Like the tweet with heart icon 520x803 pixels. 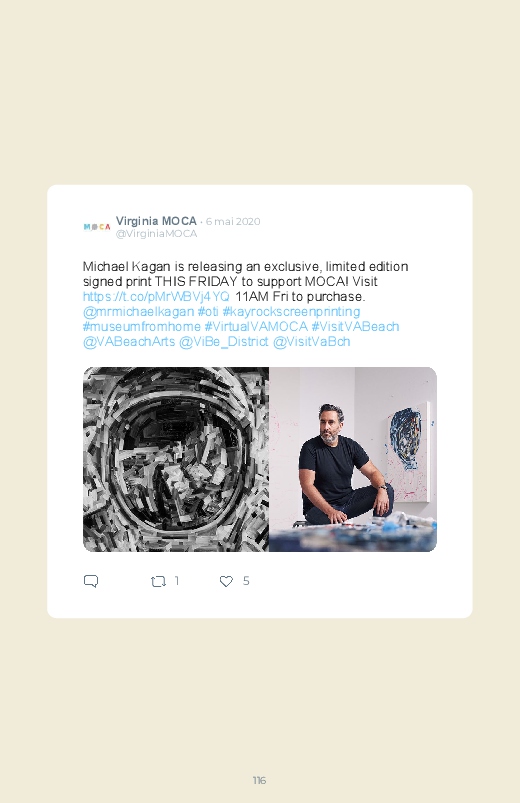226,581
